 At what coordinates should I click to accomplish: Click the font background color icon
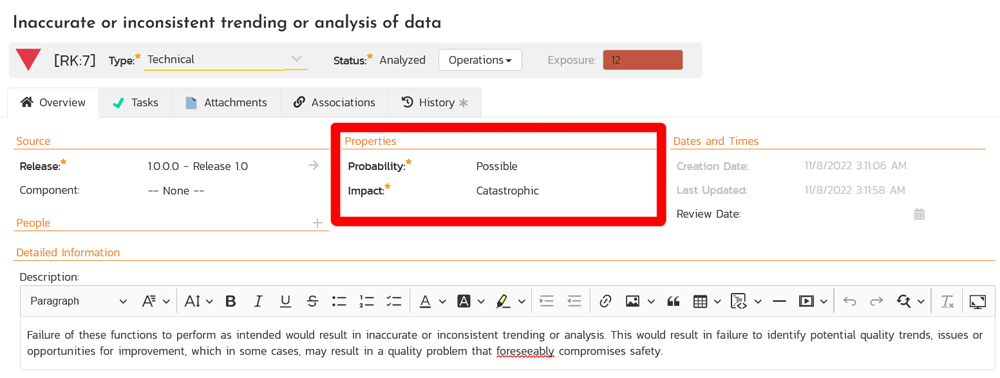[x=464, y=302]
